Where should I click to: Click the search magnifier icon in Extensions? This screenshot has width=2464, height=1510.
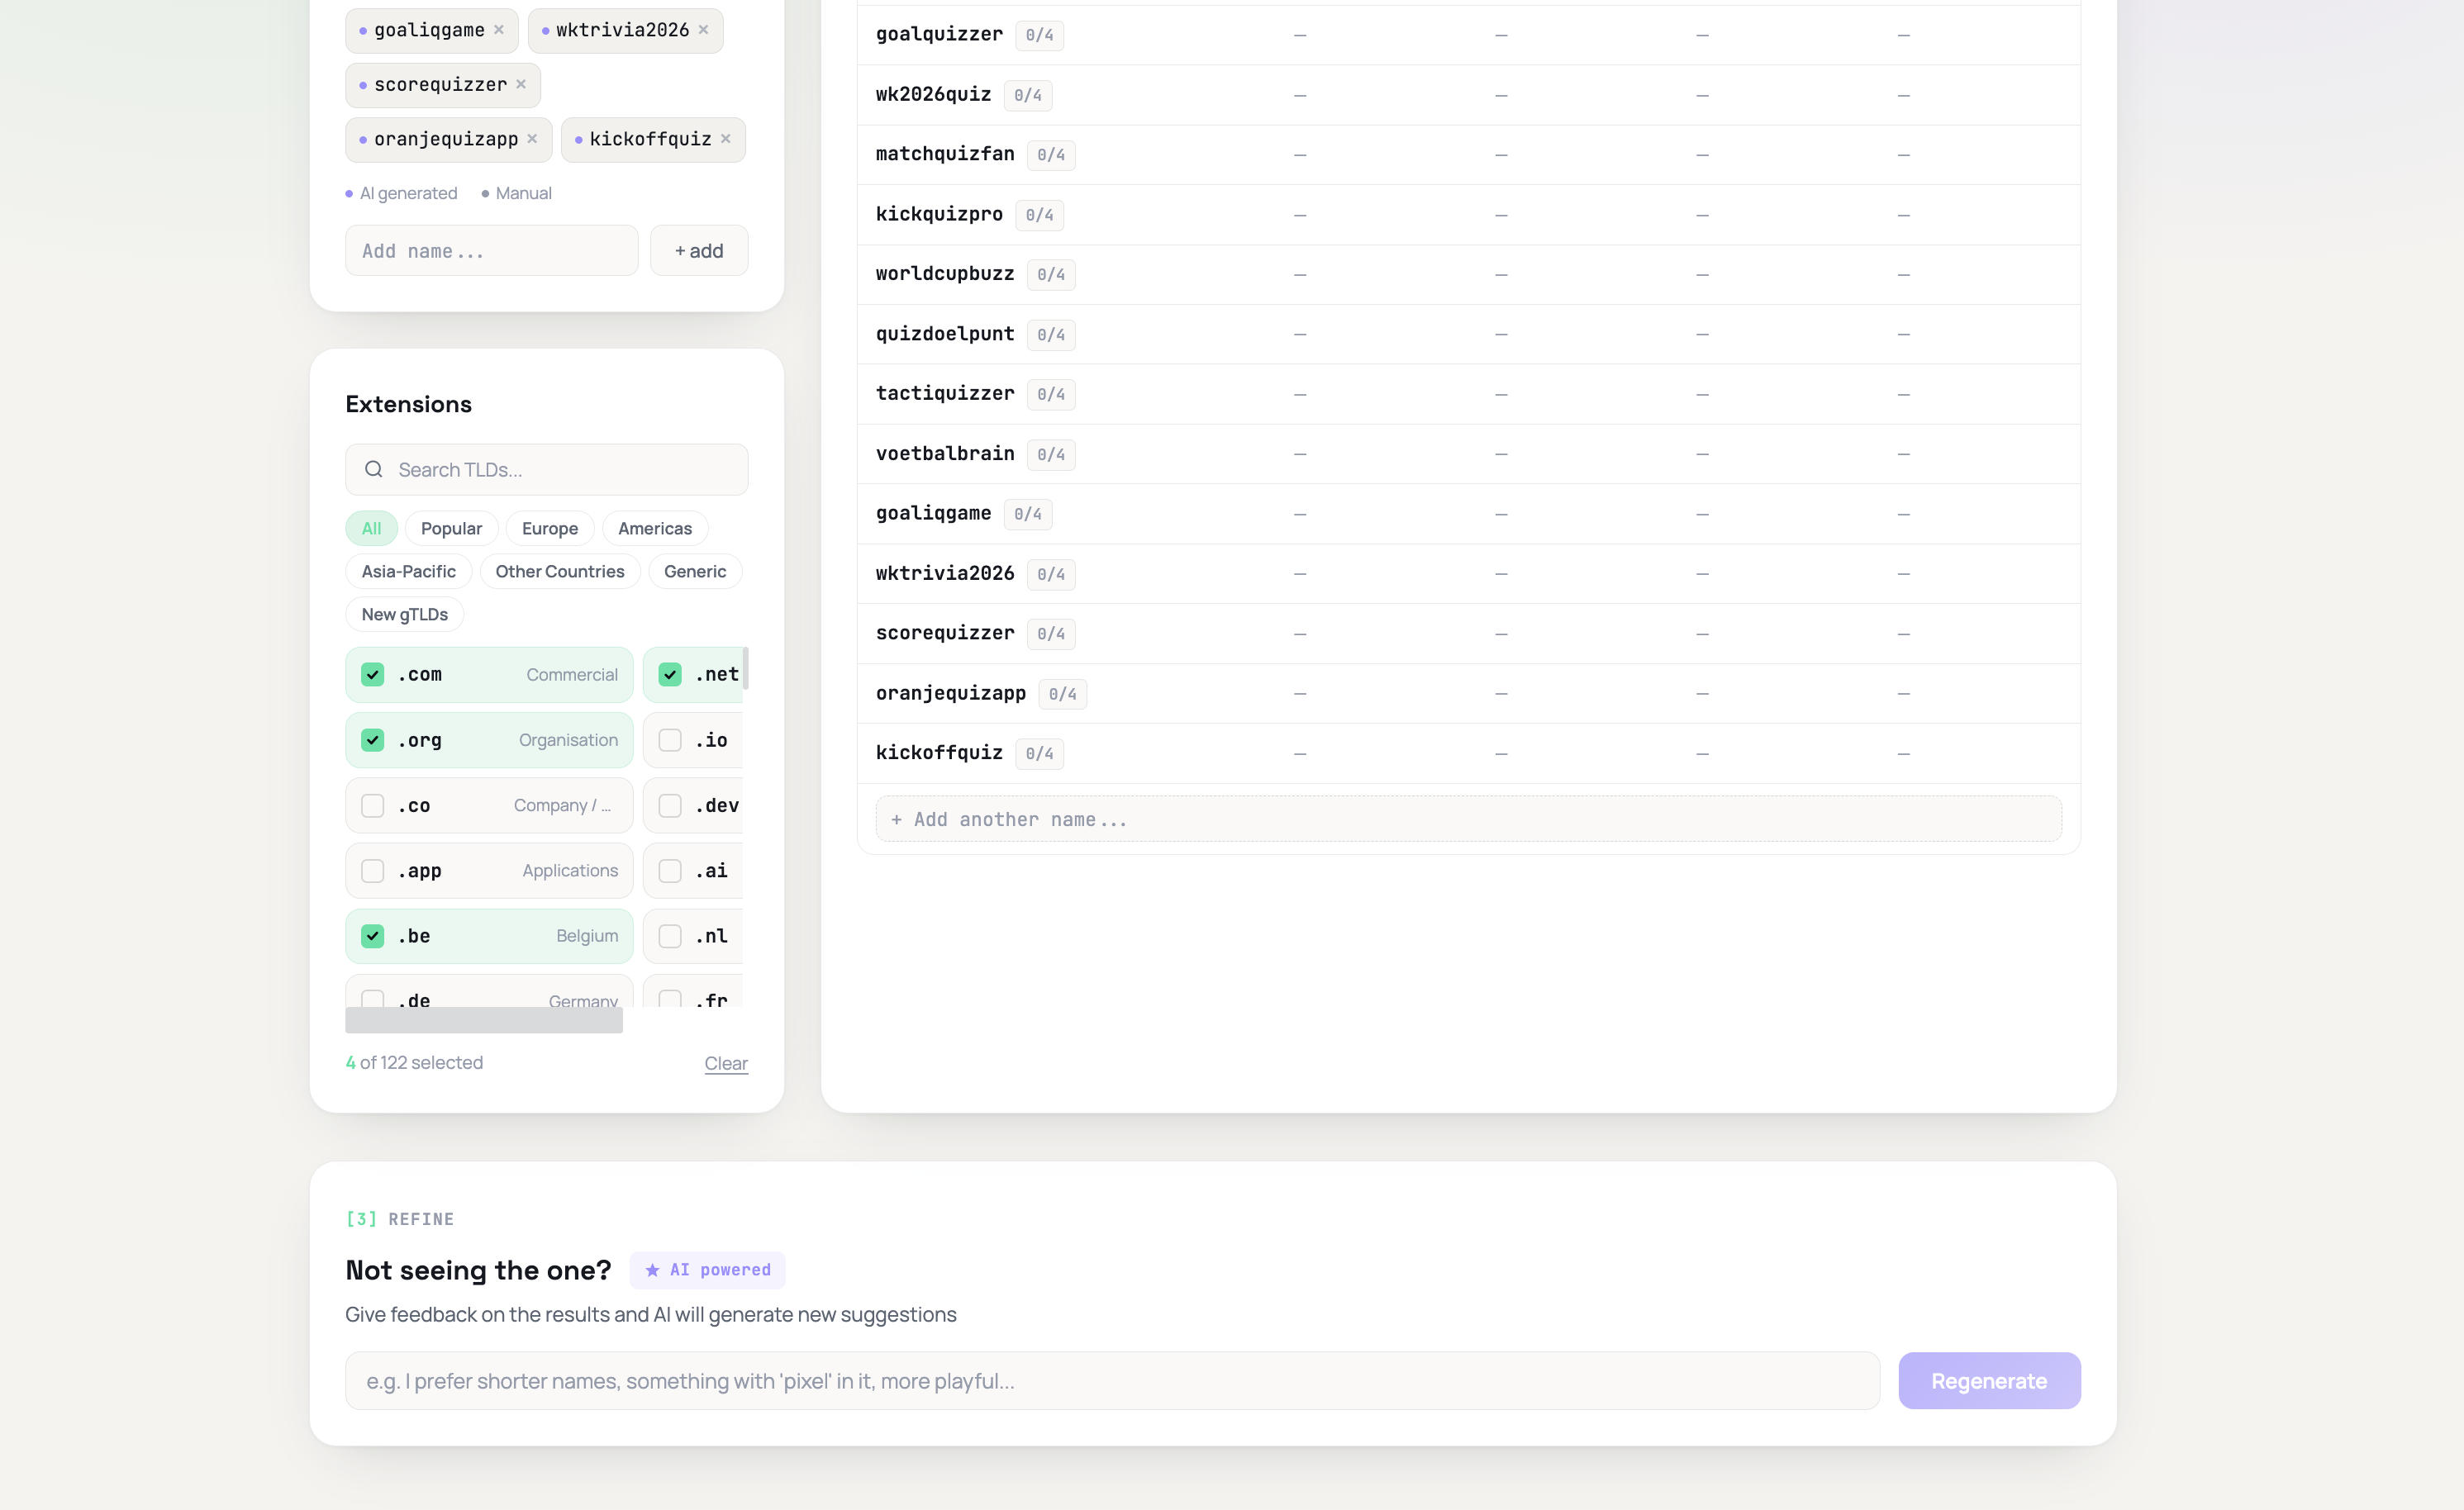(x=374, y=470)
